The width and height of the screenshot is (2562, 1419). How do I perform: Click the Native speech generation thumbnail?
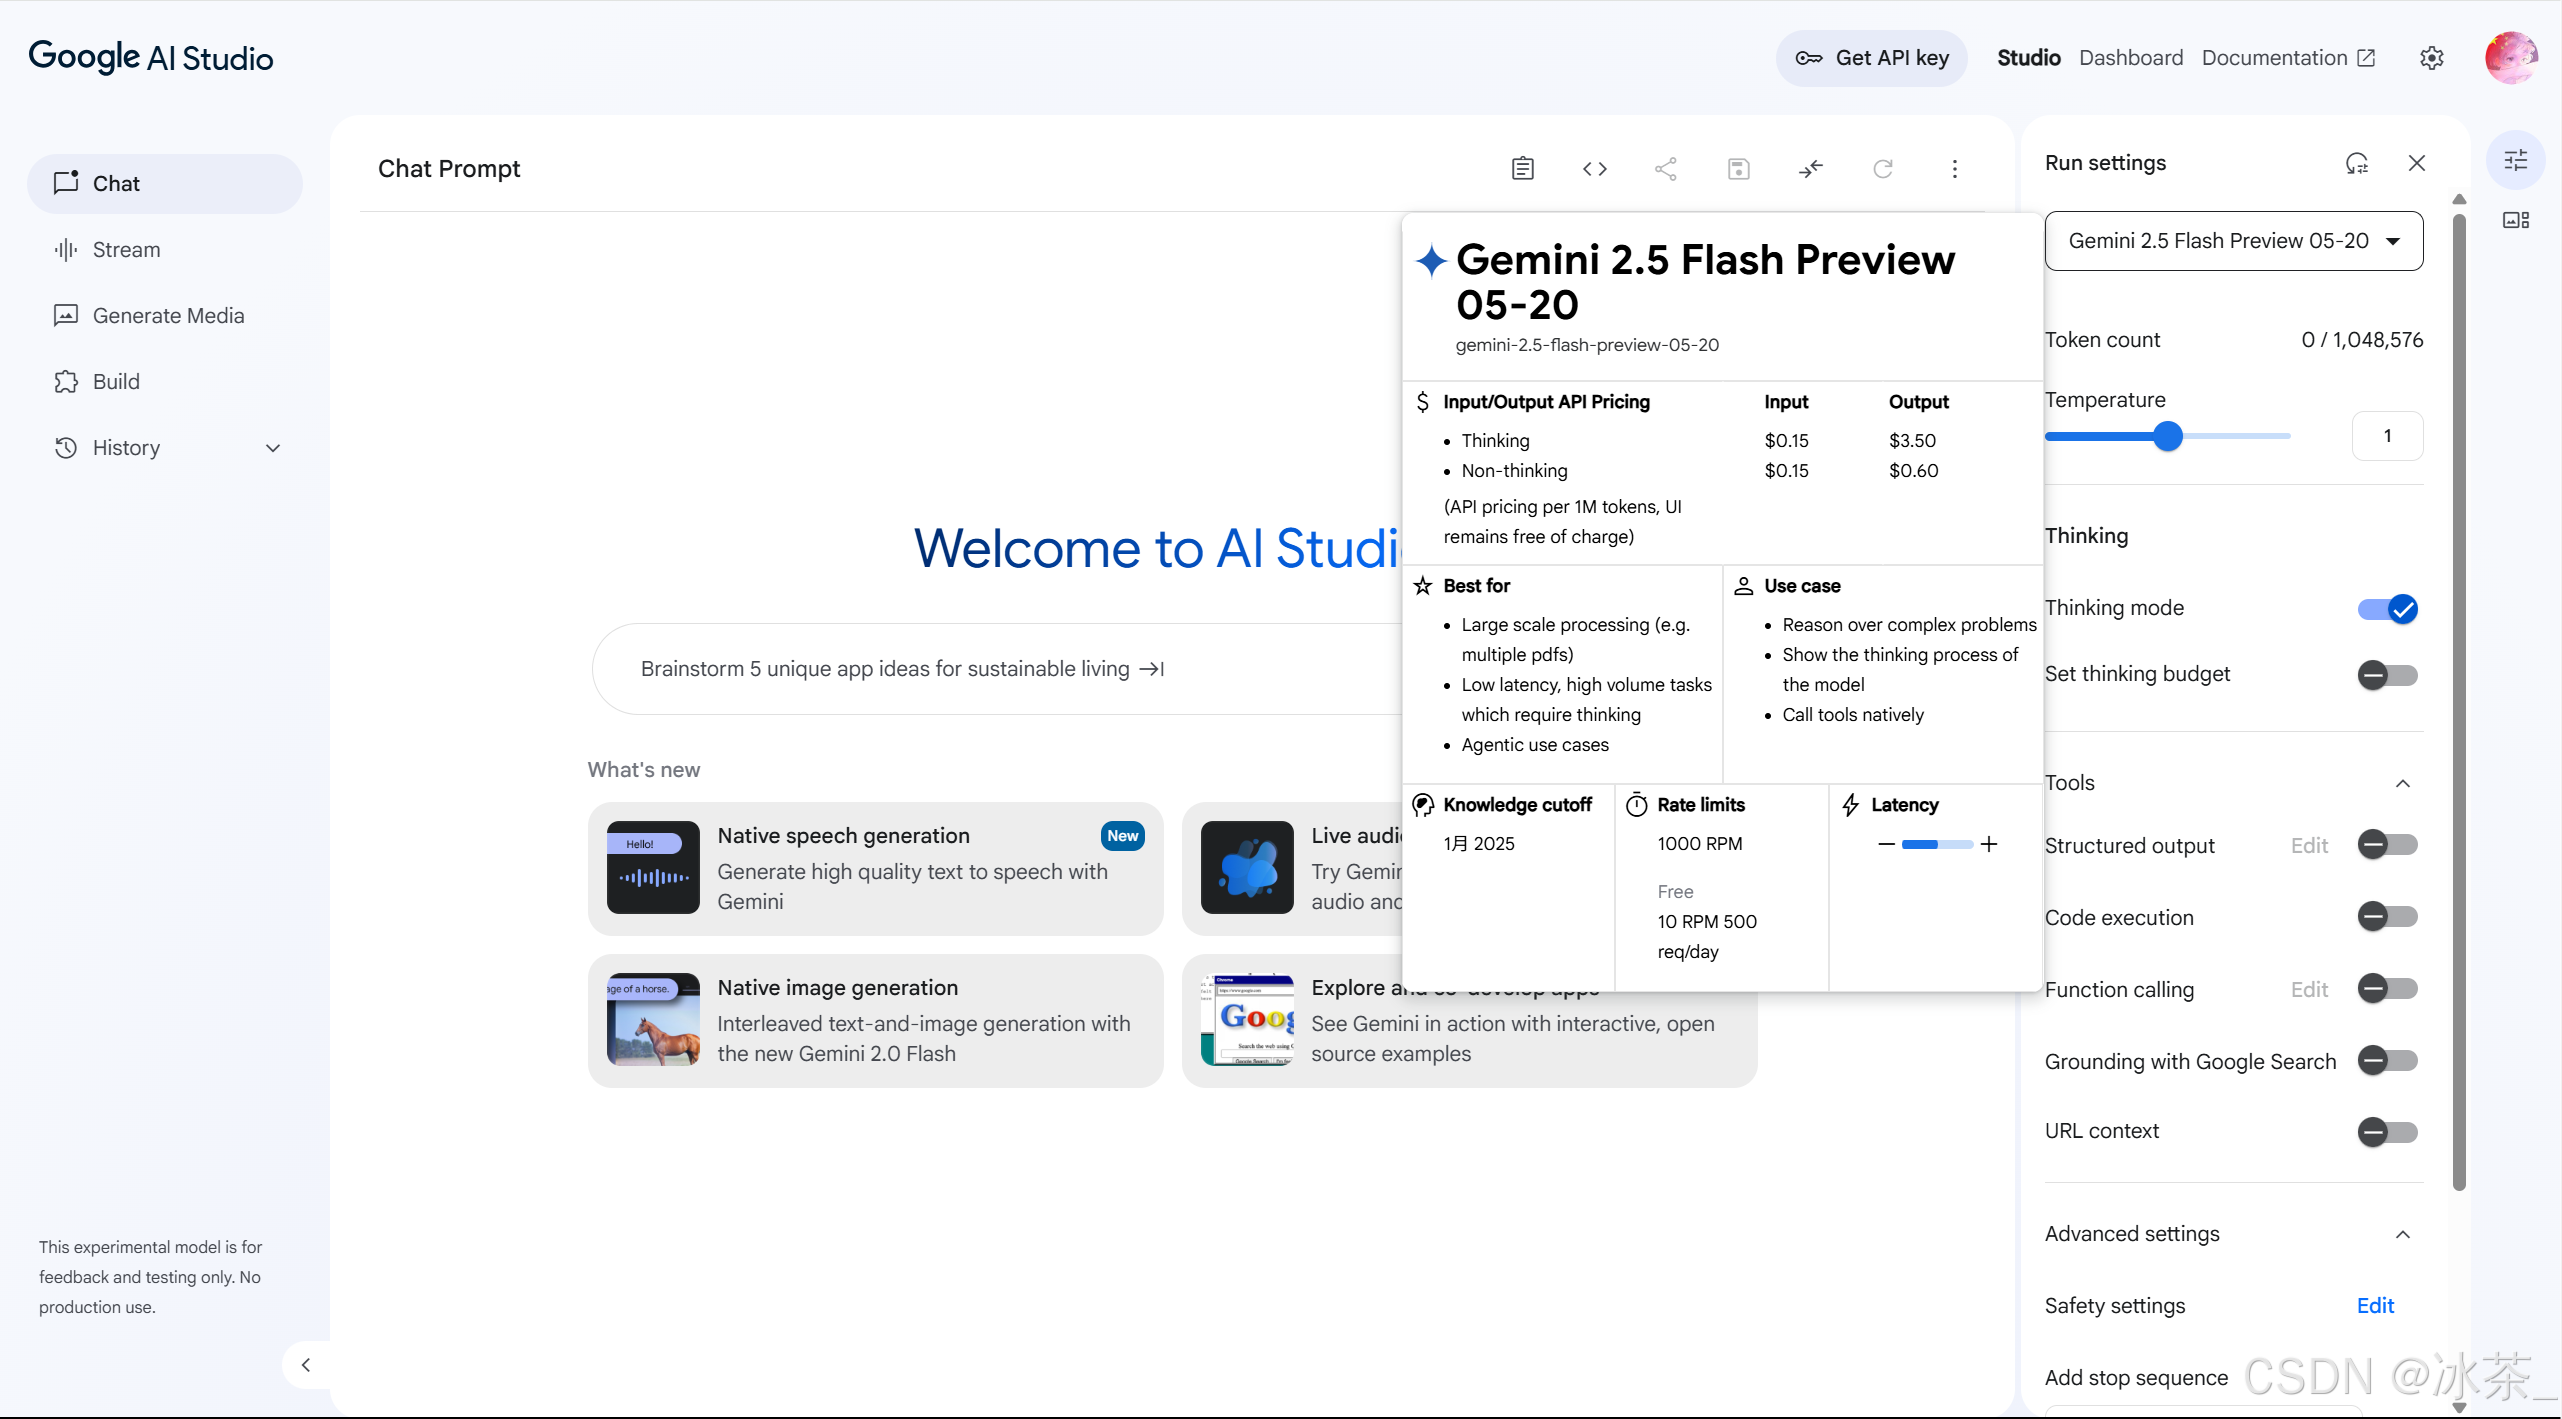[653, 867]
